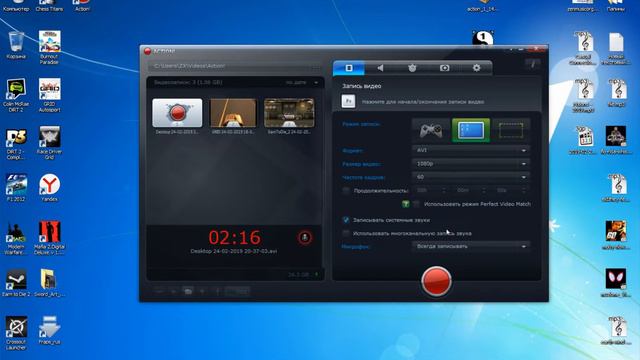This screenshot has height=360, width=640.
Task: Open the Burnout Paradise desktop shortcut
Action: [49, 47]
